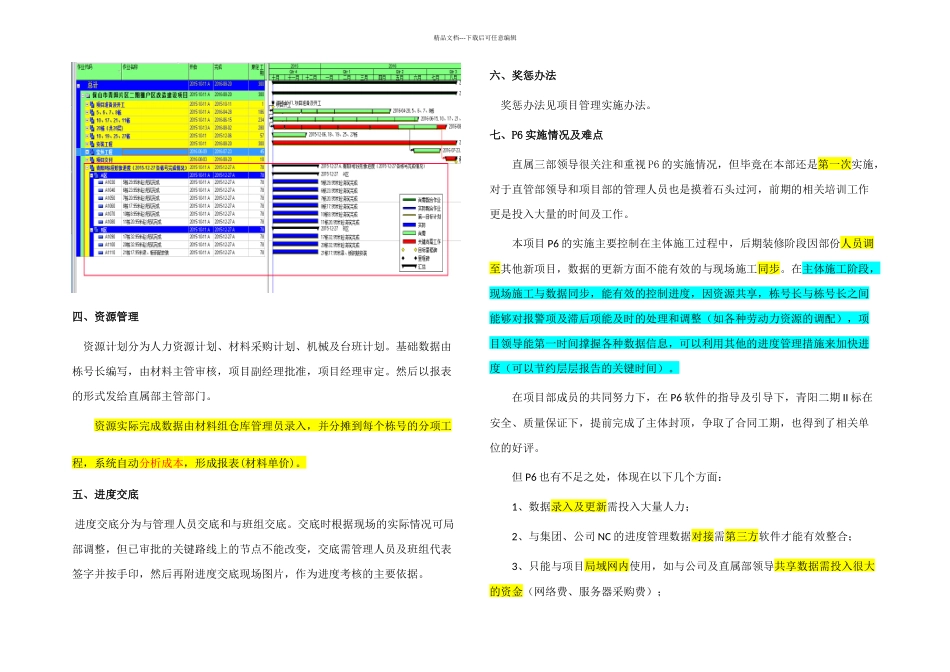Click the heading "六、奖惩办法"
950x672 pixels.
coord(523,75)
